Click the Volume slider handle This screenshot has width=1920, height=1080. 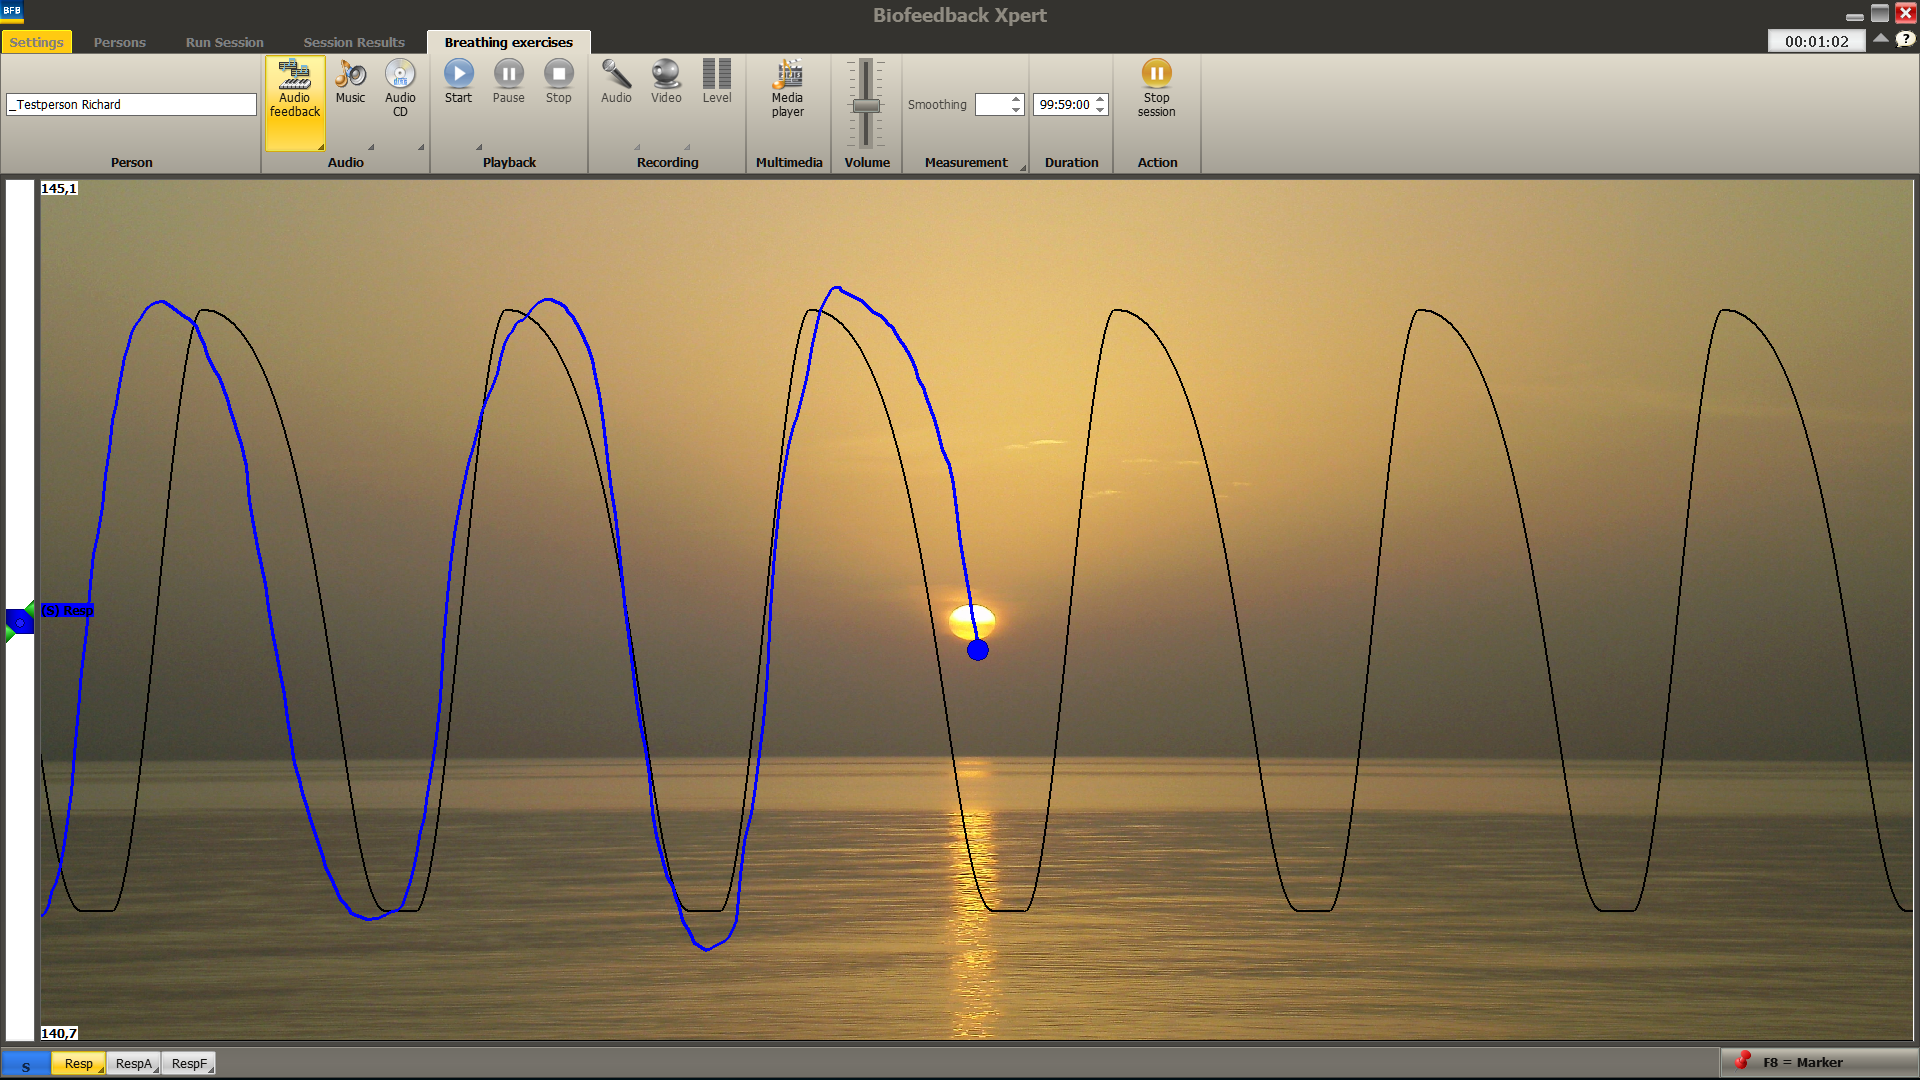pyautogui.click(x=866, y=106)
